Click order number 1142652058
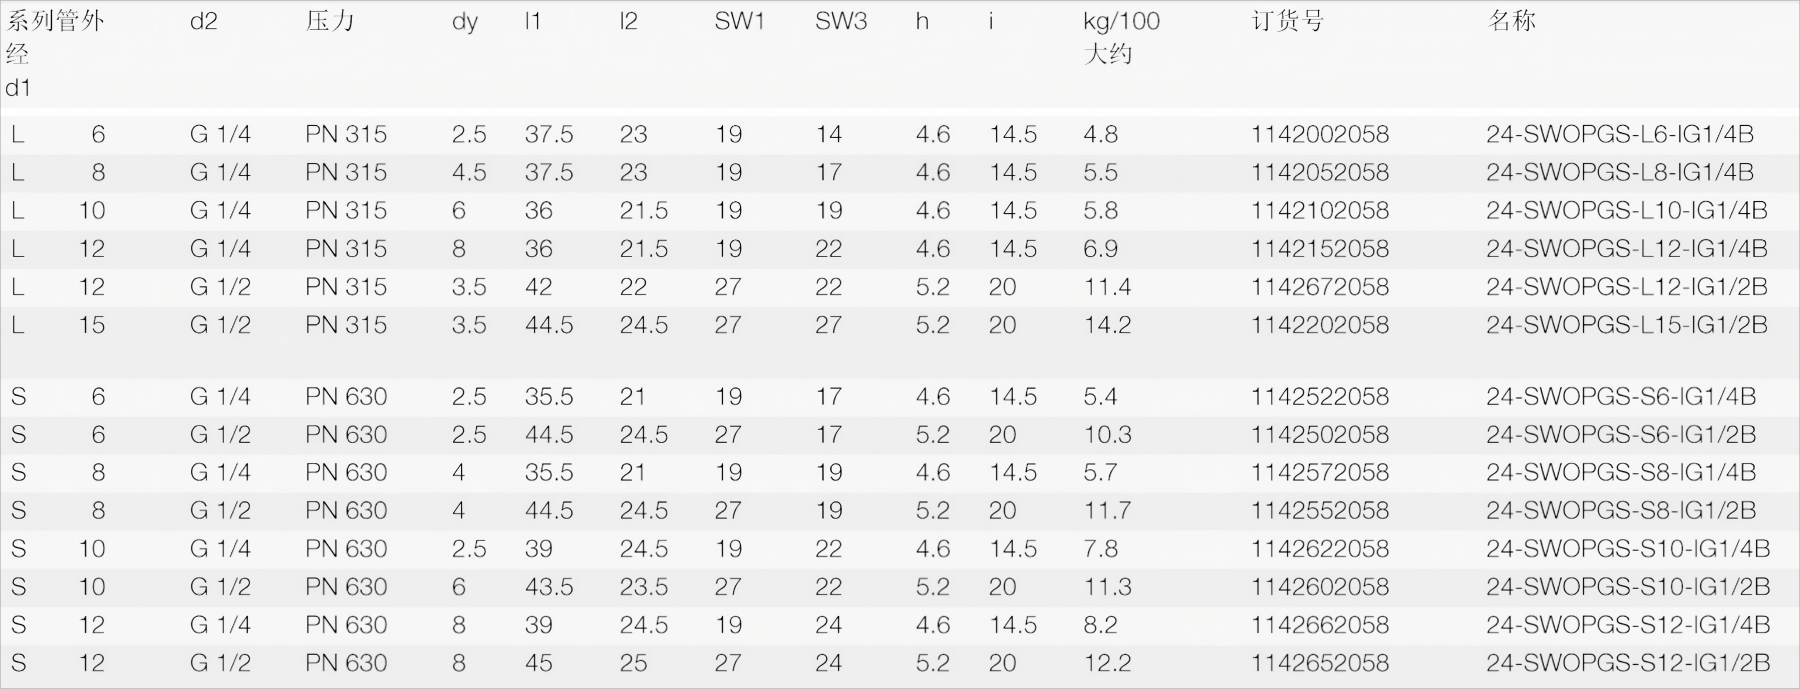 [x=1319, y=662]
